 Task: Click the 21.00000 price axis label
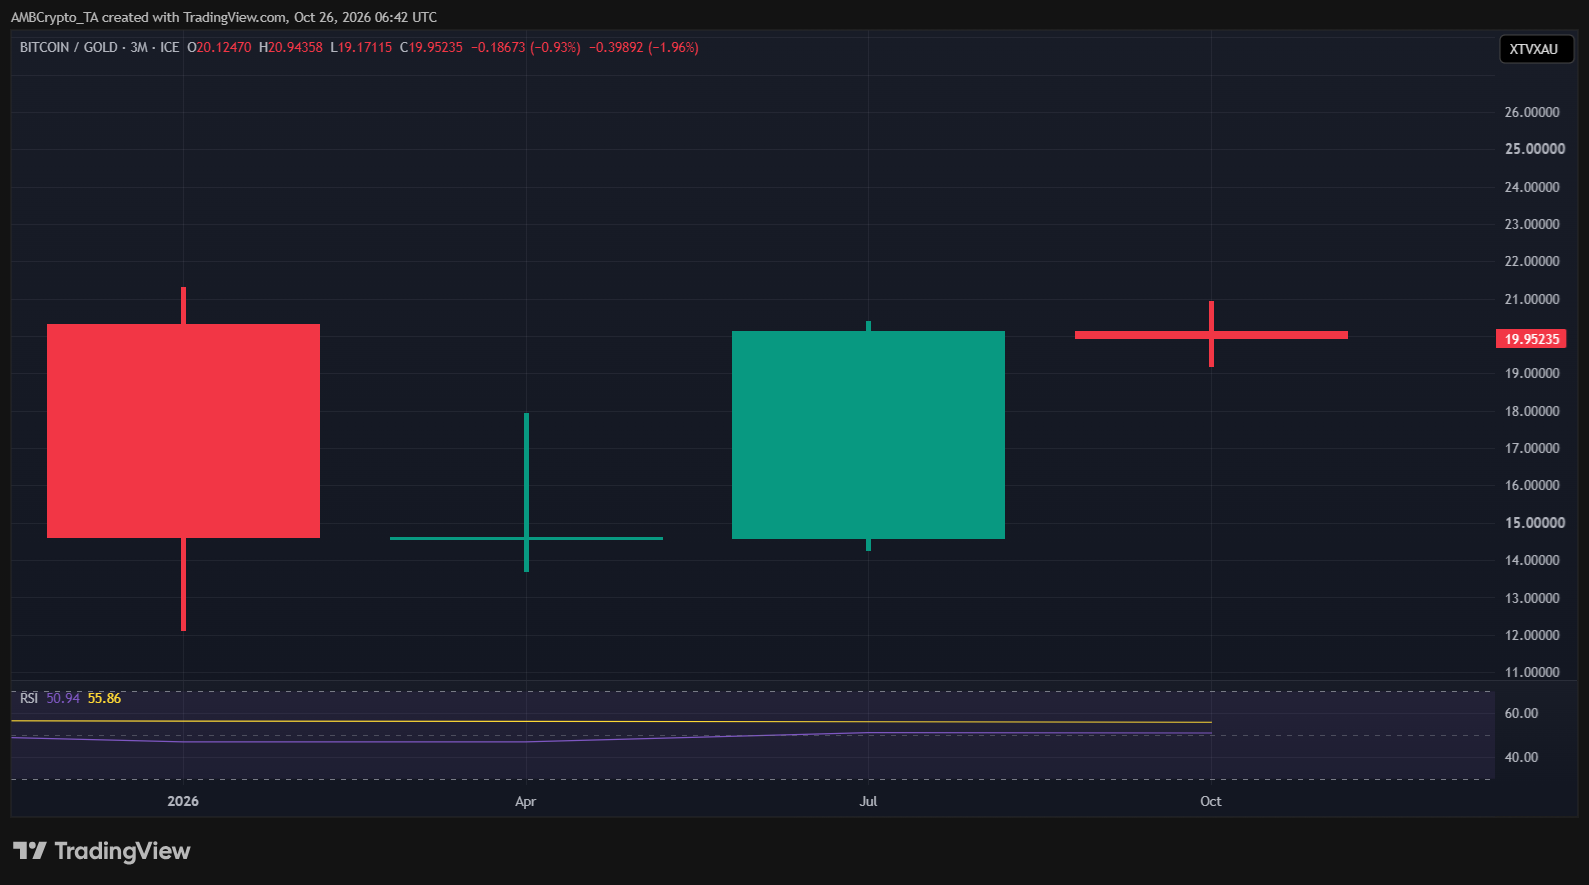(x=1532, y=299)
